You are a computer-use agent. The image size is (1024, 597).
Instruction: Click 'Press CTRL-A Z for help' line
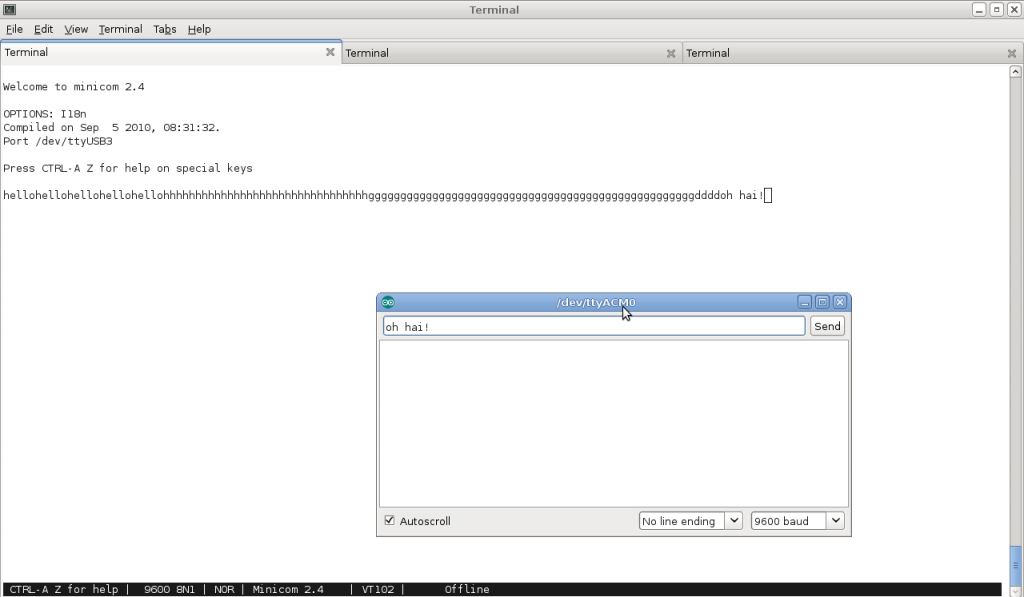point(128,169)
